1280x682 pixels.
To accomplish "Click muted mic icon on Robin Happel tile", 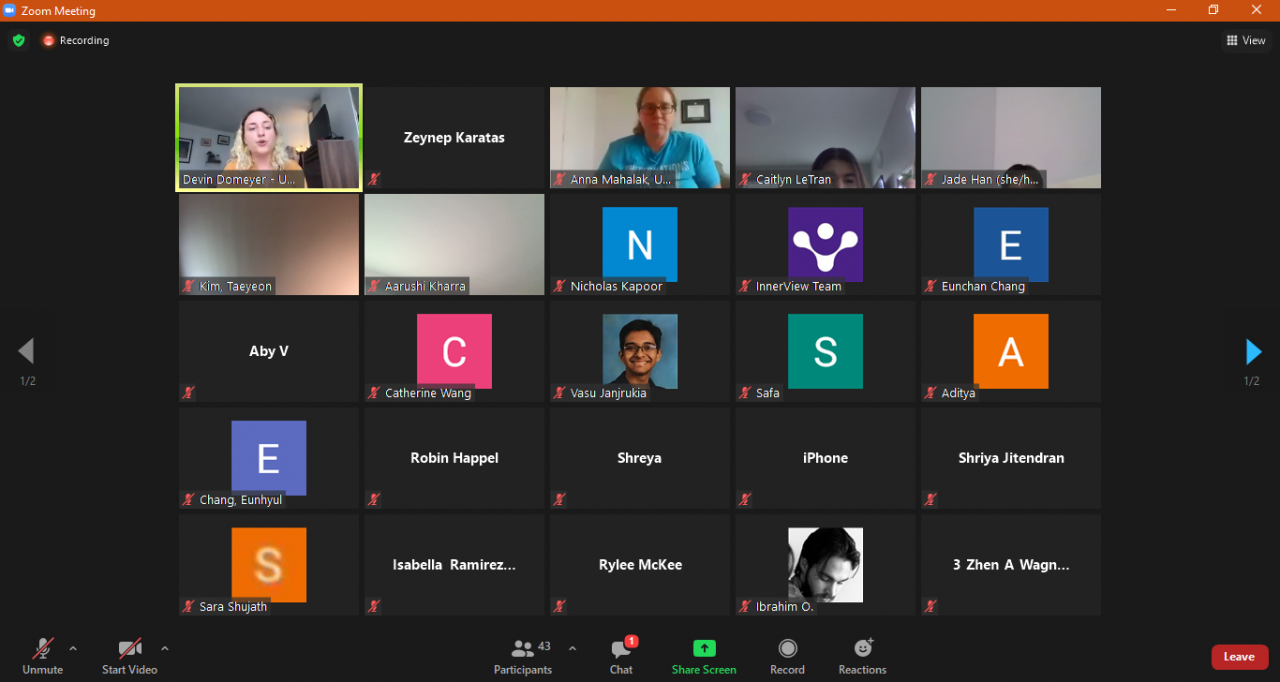I will point(374,500).
